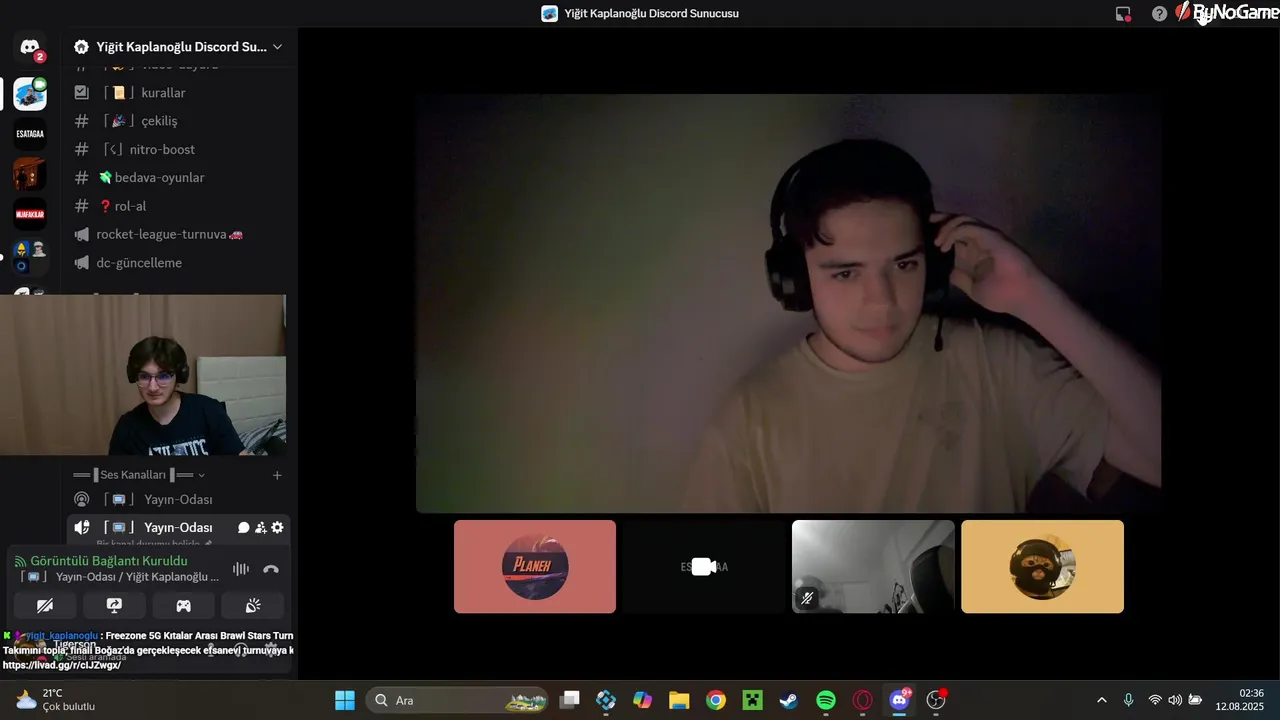Share your screen button

click(114, 605)
